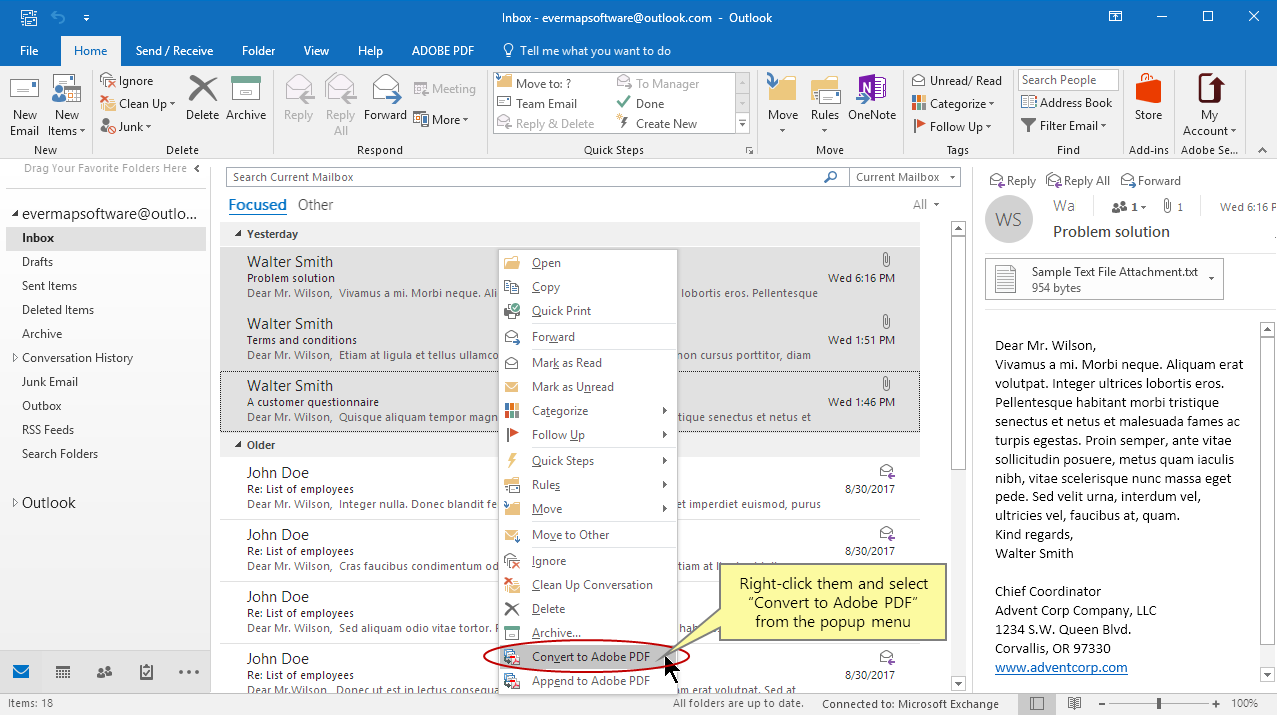Click the Search People field
The image size is (1280, 720).
click(1067, 80)
